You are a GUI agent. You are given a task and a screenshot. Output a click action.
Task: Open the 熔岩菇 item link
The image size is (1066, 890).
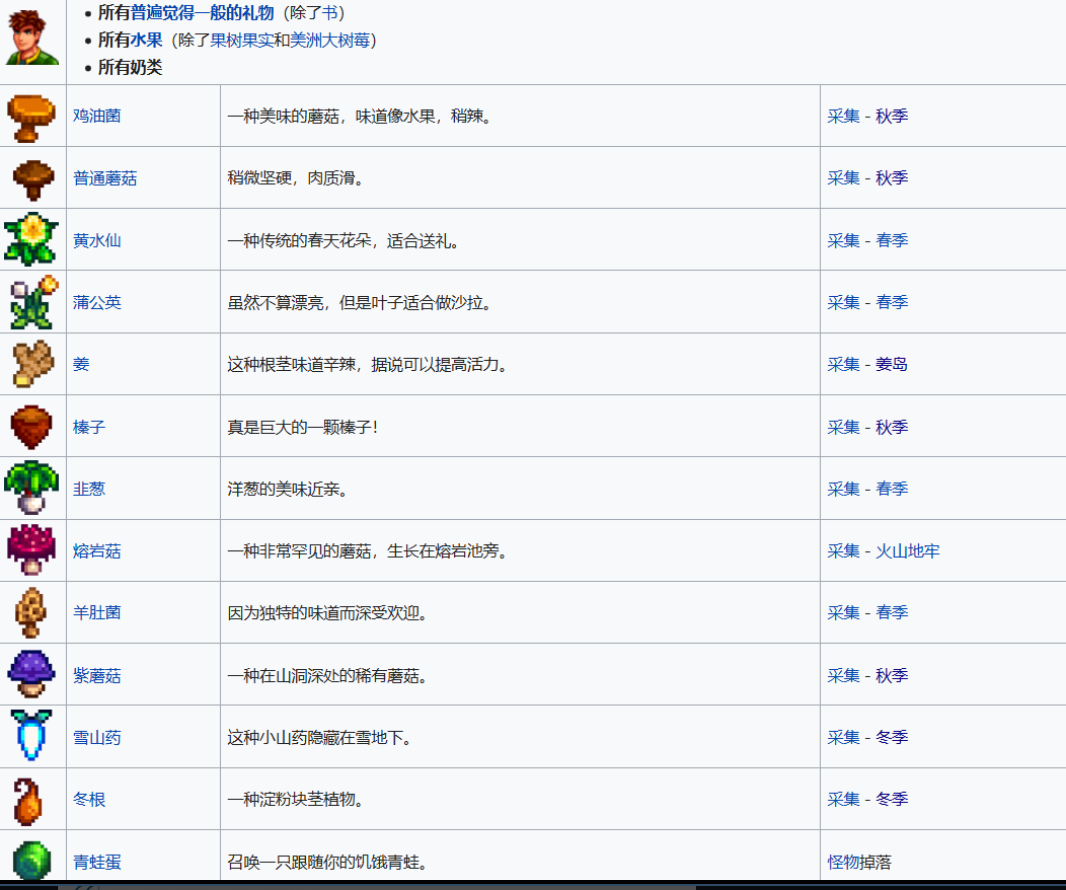[97, 551]
